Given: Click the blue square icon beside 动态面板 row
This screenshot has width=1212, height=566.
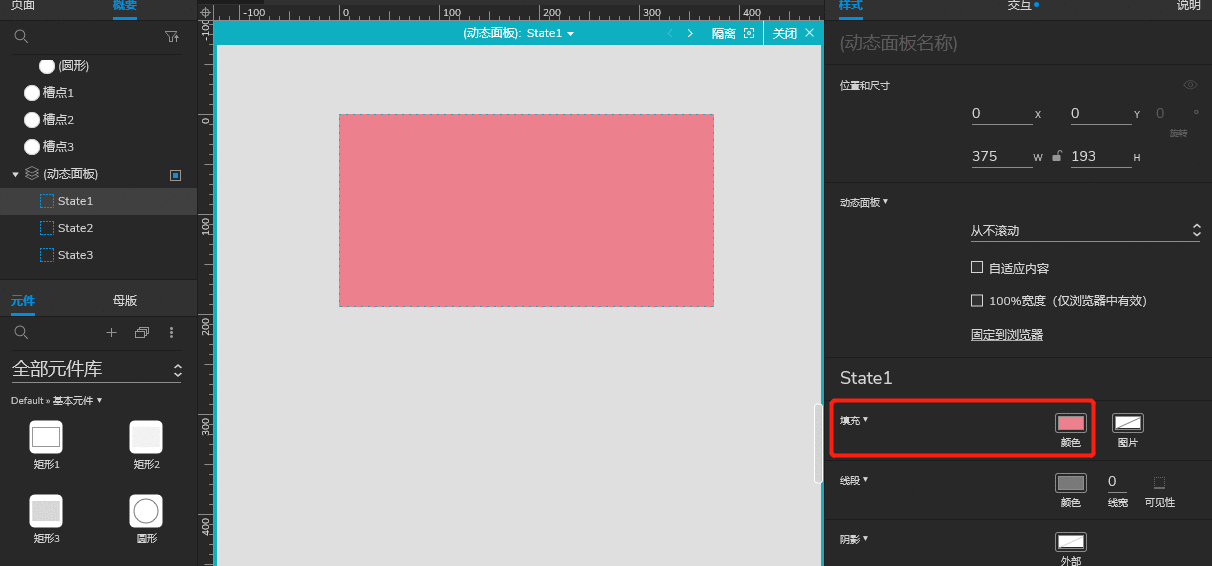Looking at the screenshot, I should [176, 175].
